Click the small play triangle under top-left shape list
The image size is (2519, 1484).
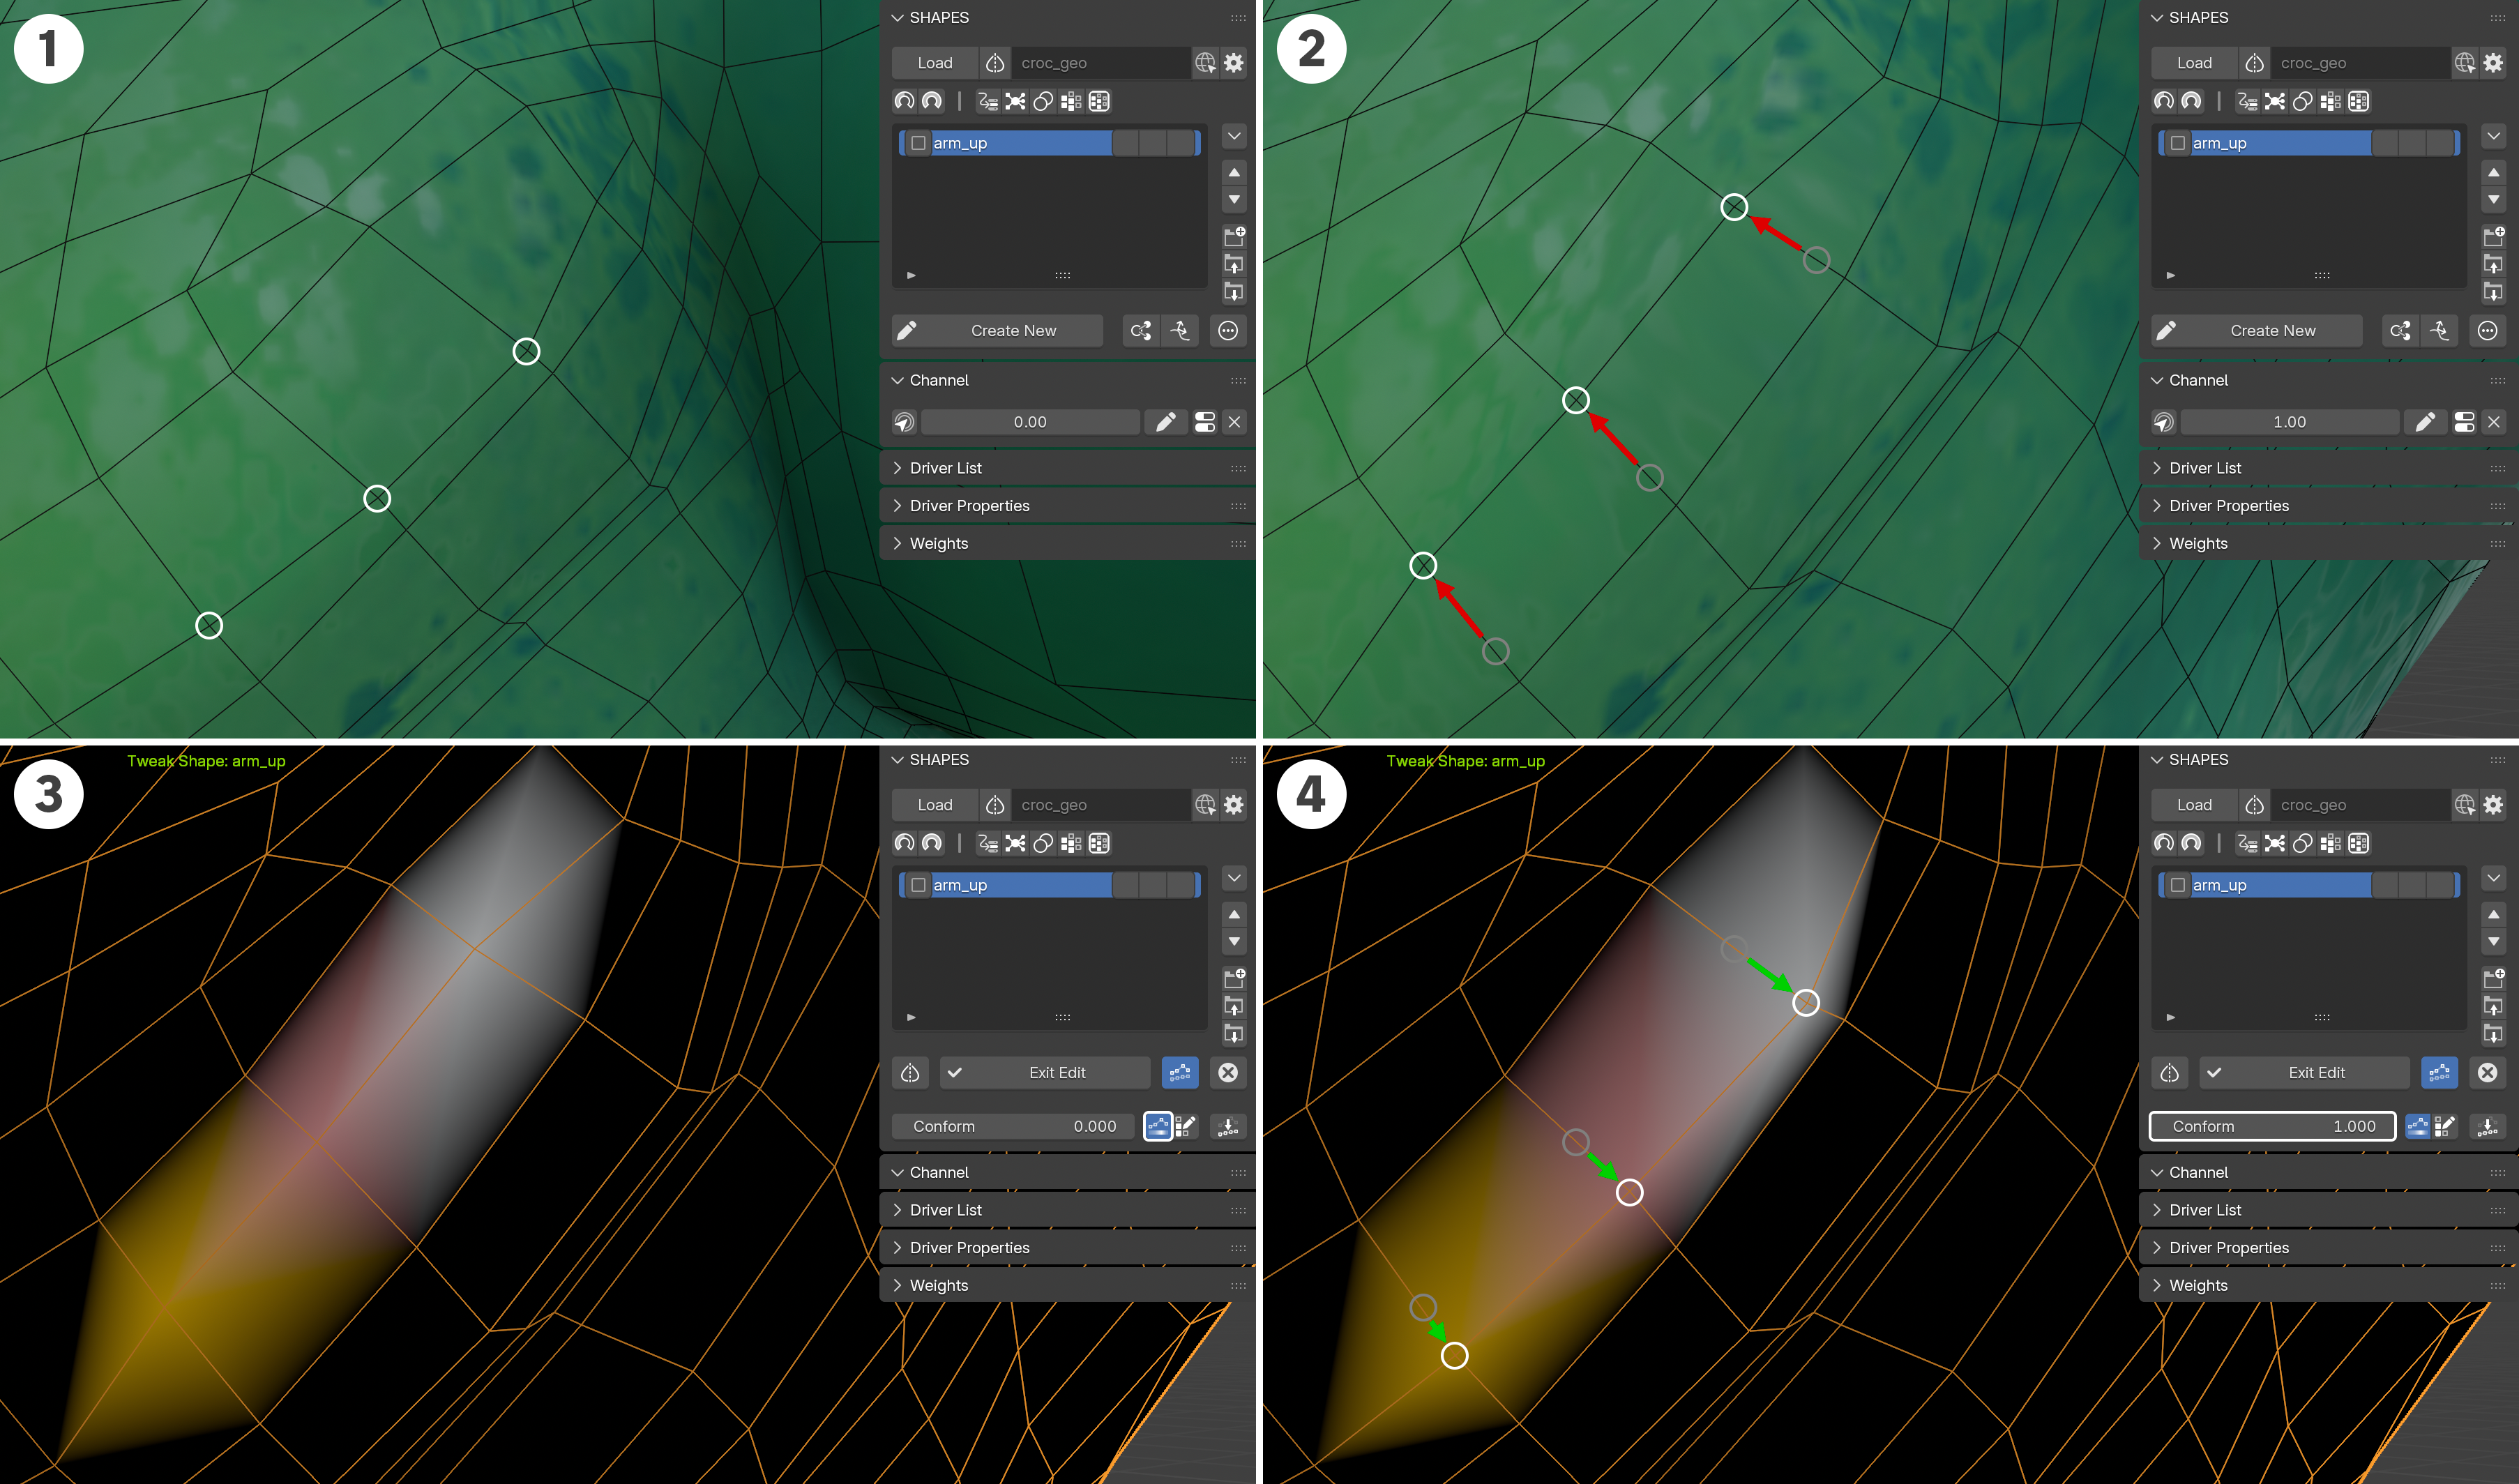point(911,275)
